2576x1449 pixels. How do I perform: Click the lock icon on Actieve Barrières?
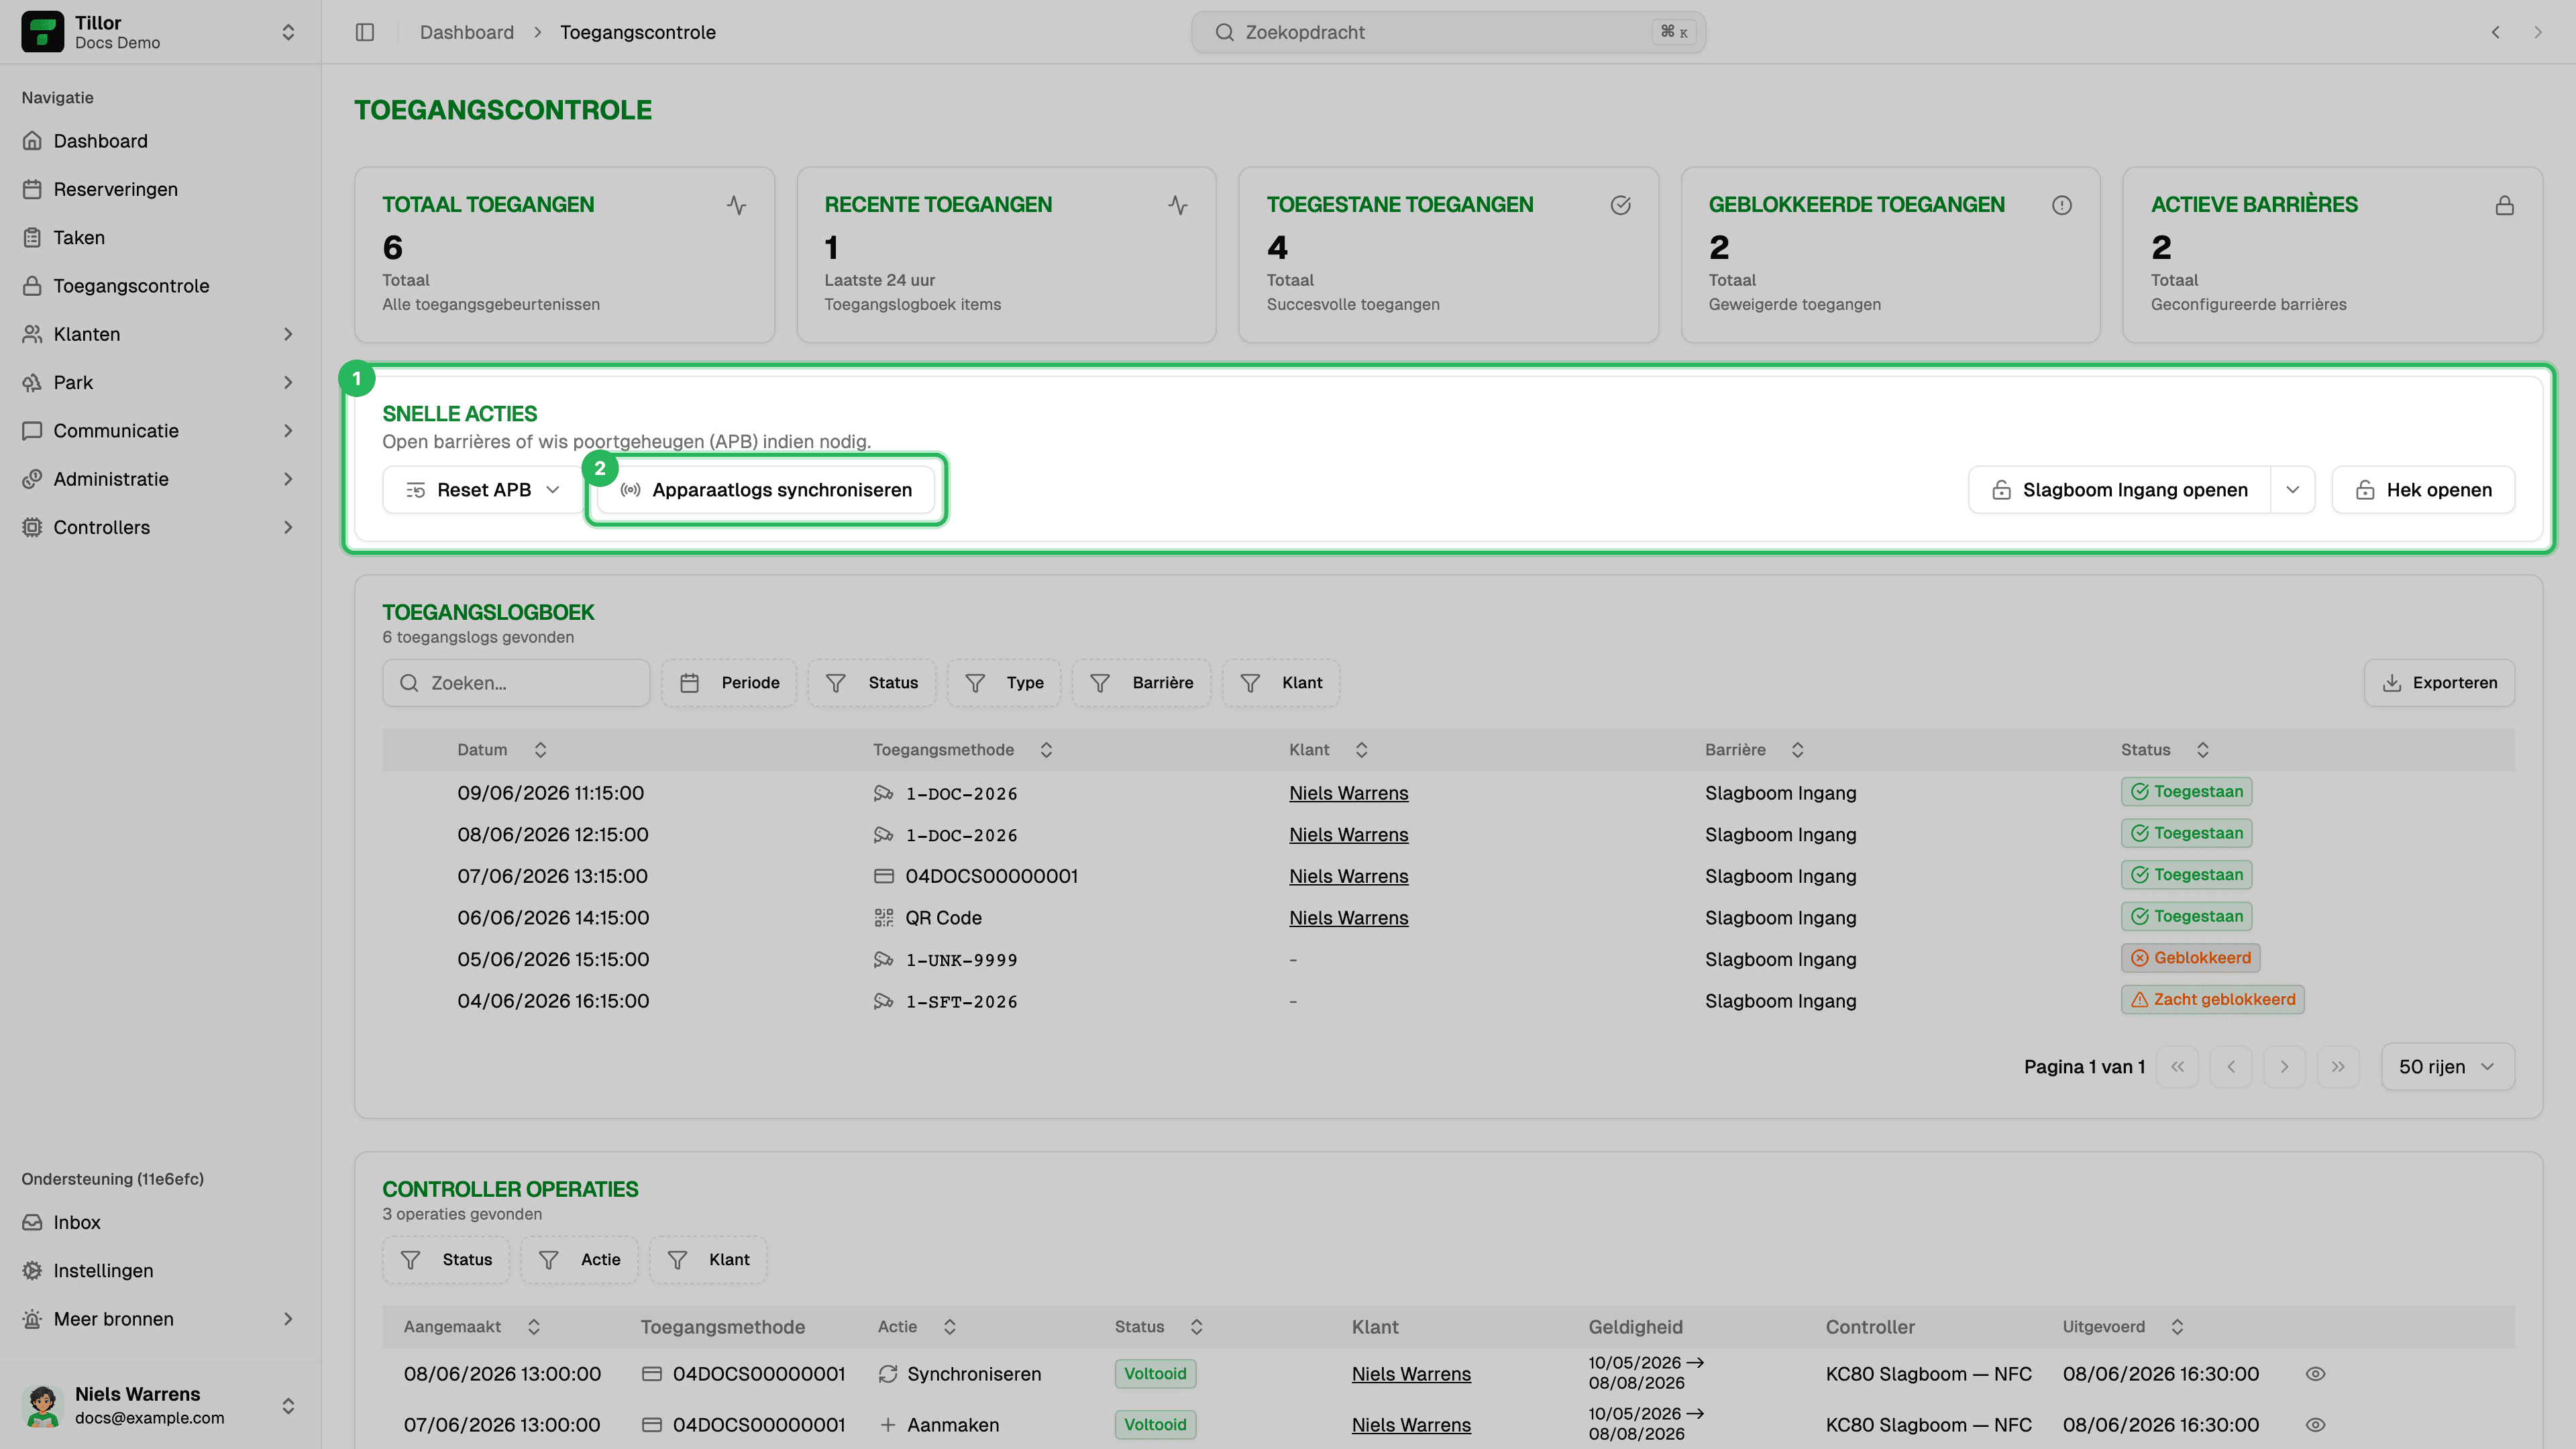coord(2505,205)
